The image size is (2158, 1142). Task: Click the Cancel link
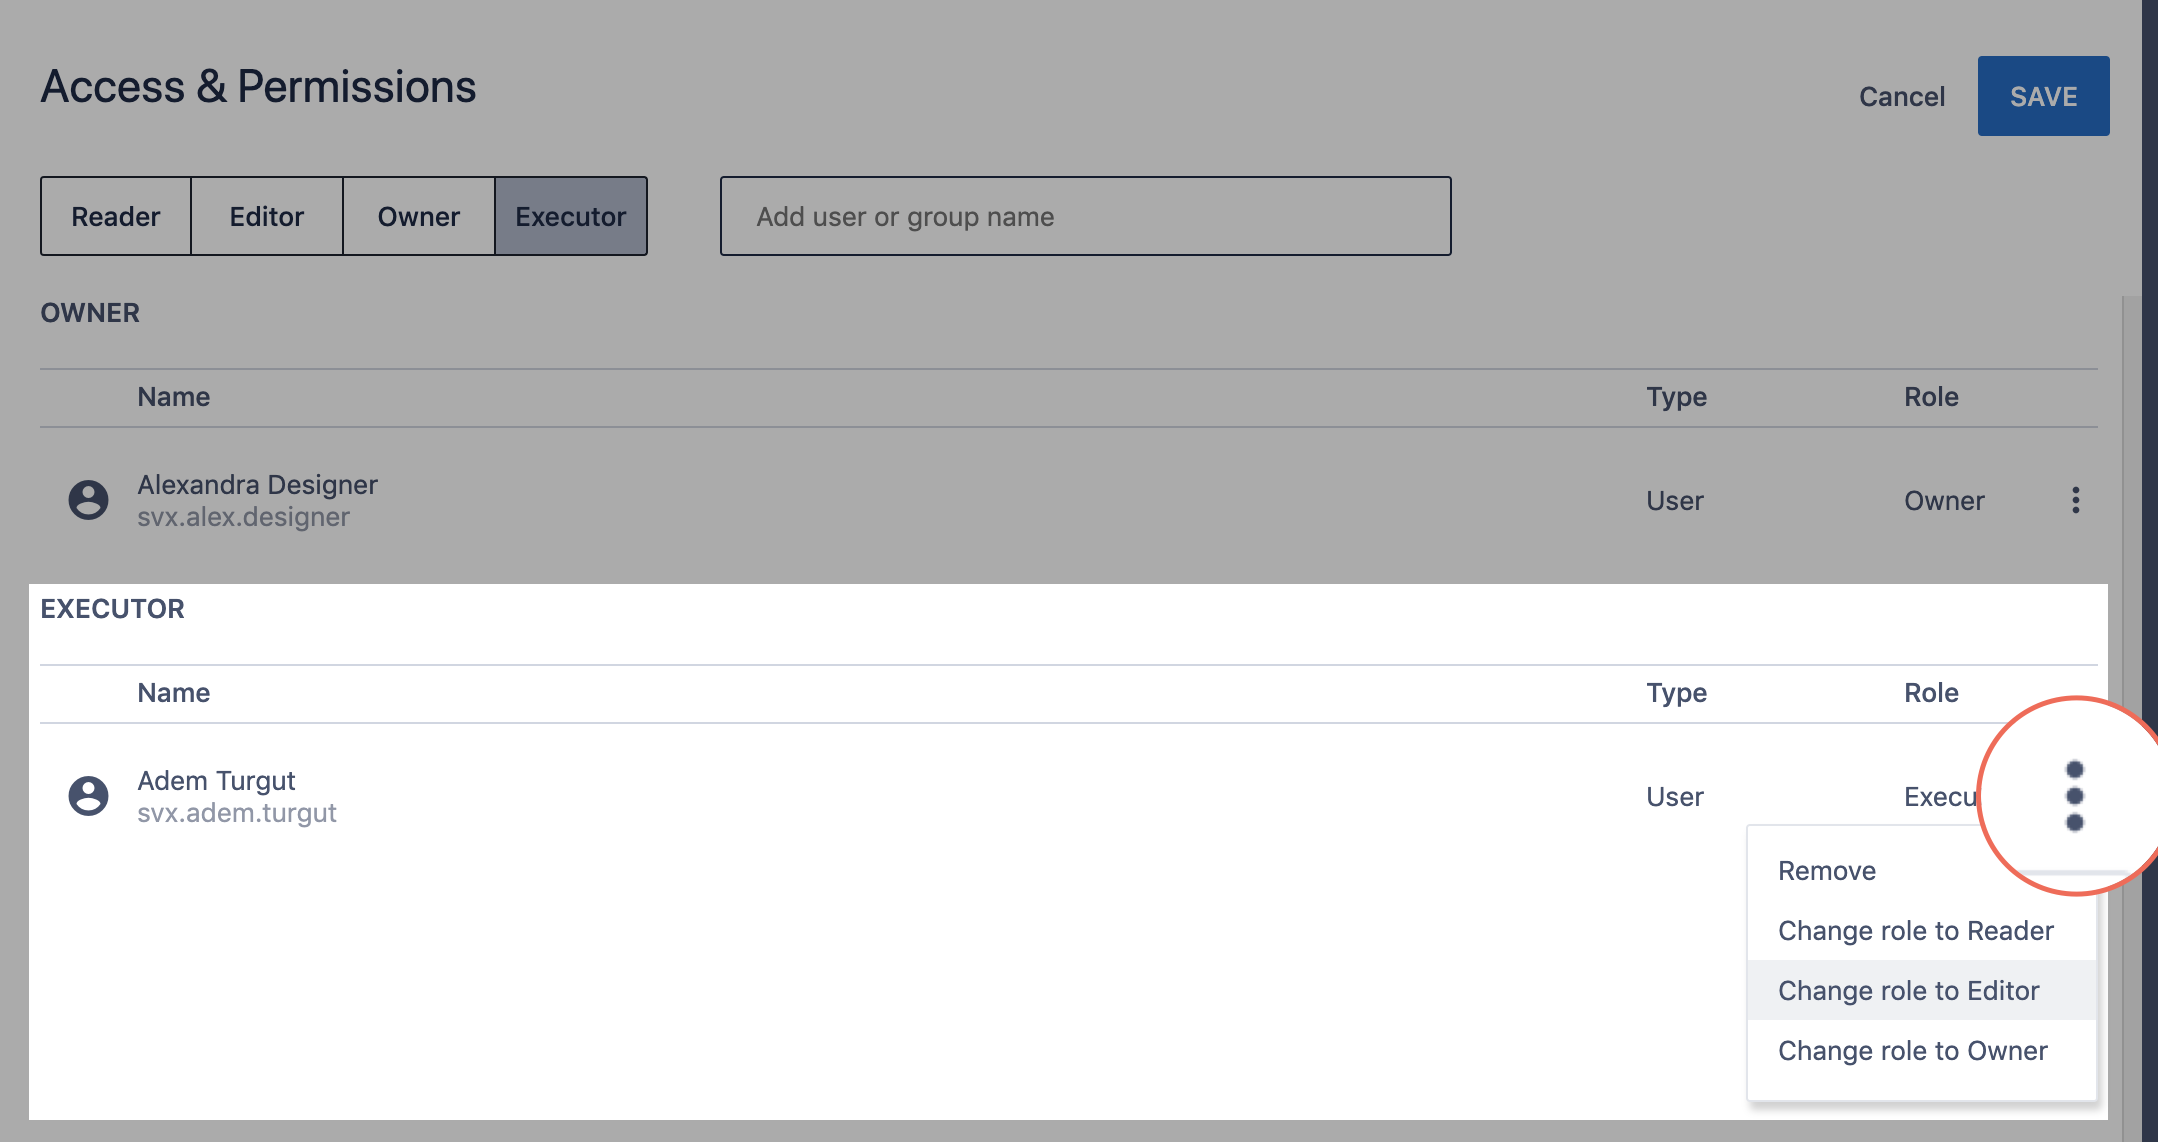(x=1901, y=97)
